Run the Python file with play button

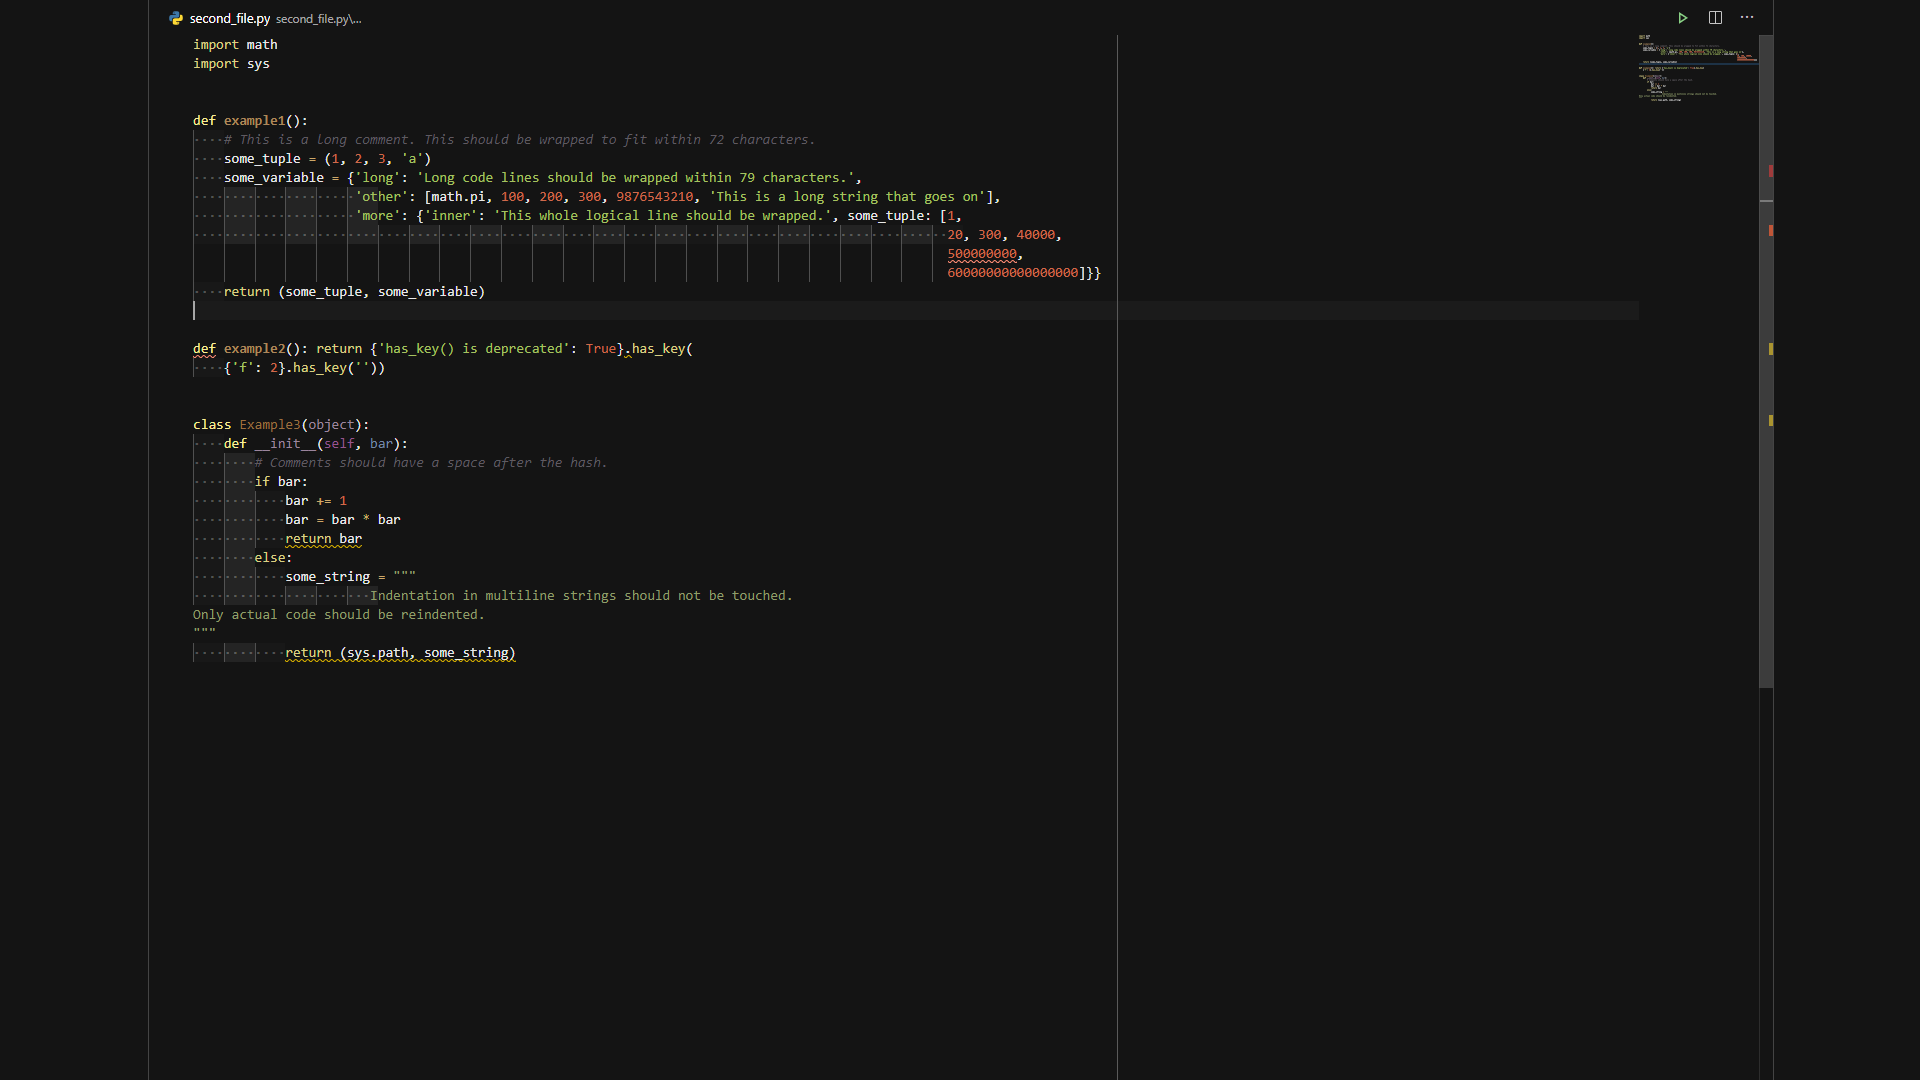[1683, 18]
